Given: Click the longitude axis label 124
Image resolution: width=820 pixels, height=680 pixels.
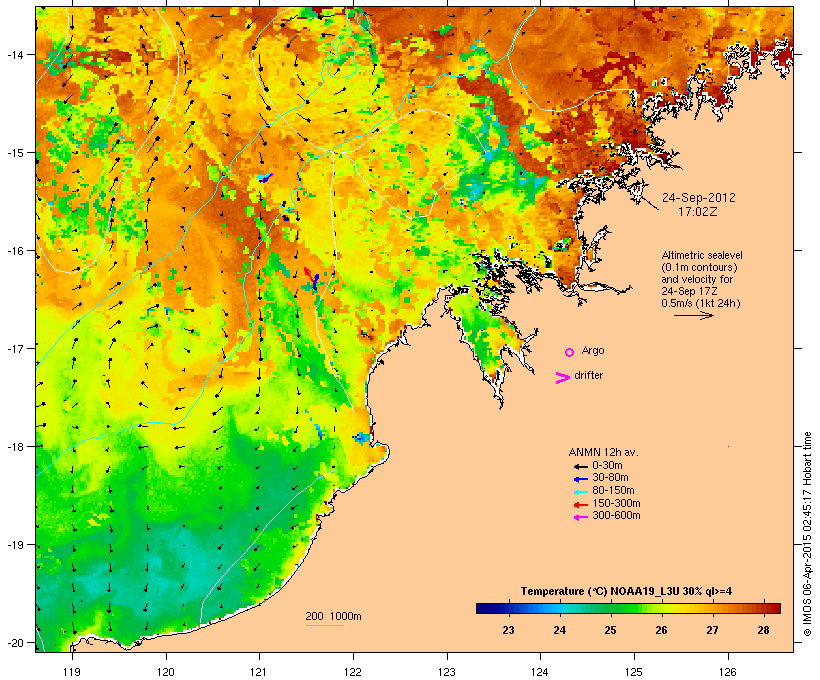Looking at the screenshot, I should [540, 672].
